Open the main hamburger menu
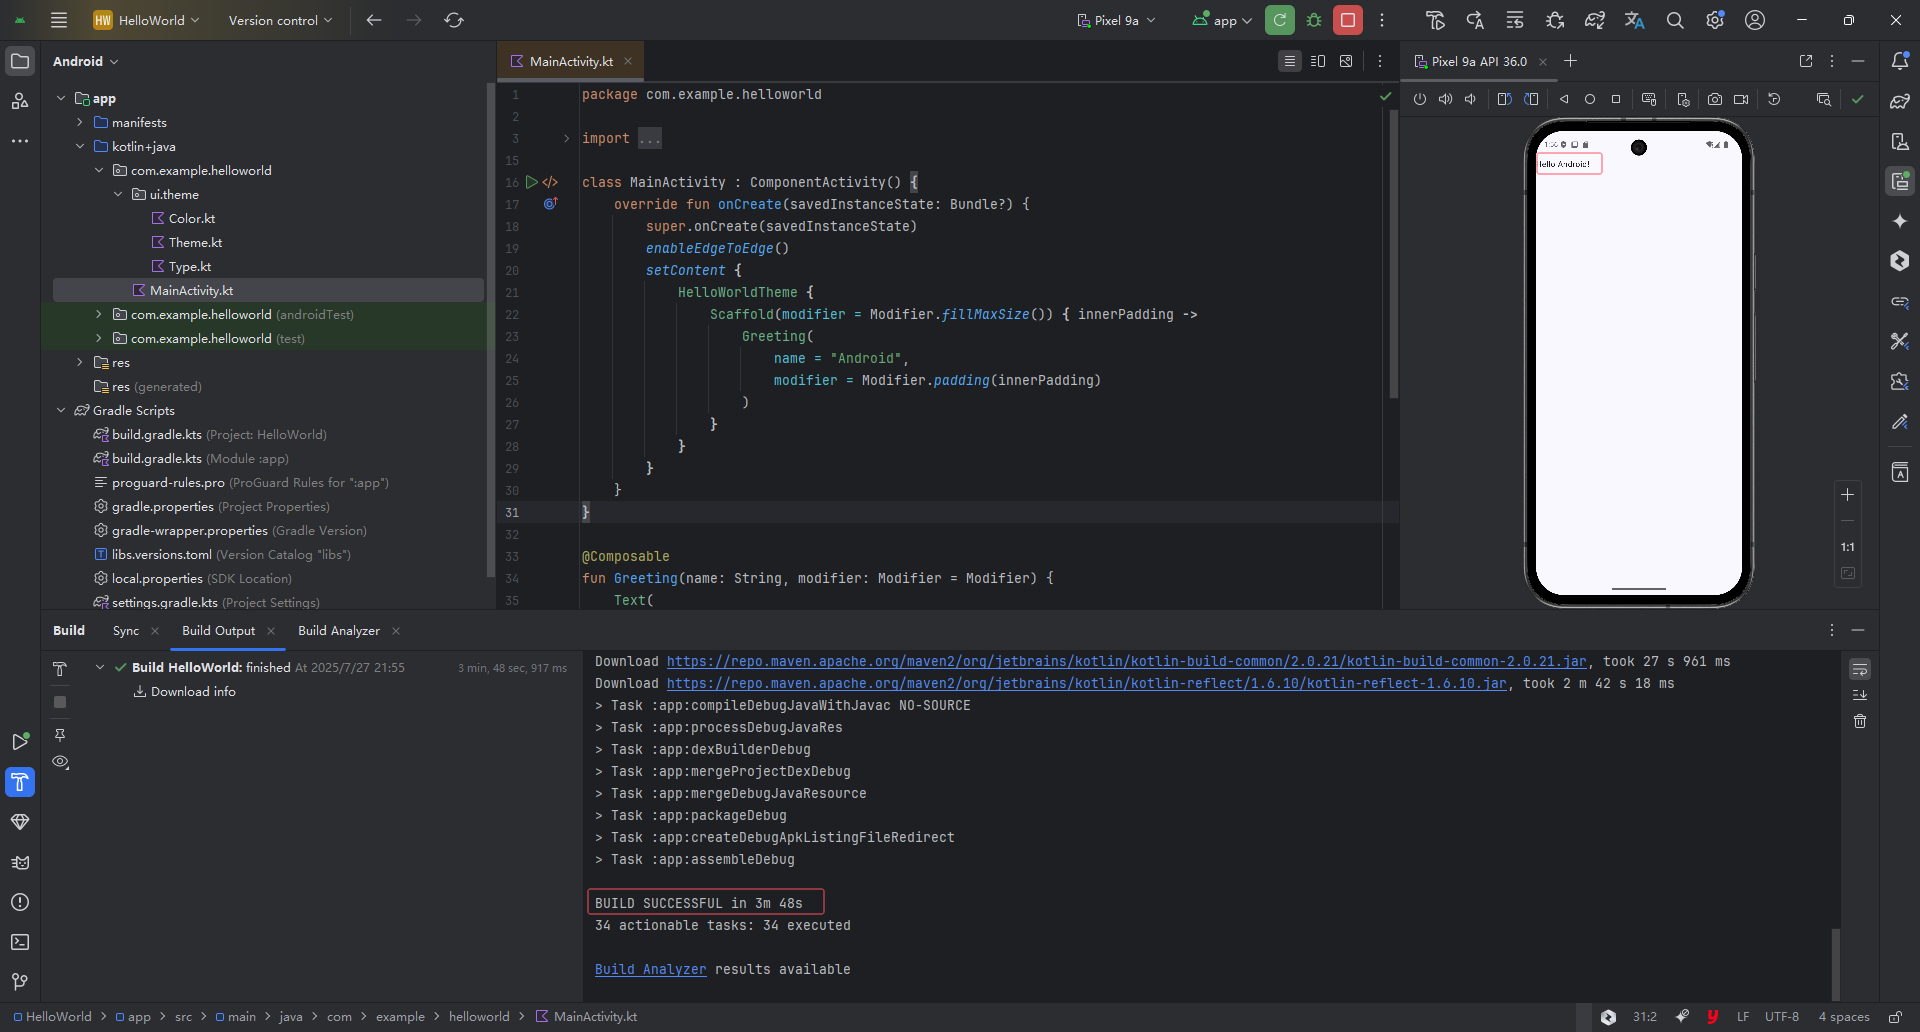The width and height of the screenshot is (1920, 1032). point(59,20)
